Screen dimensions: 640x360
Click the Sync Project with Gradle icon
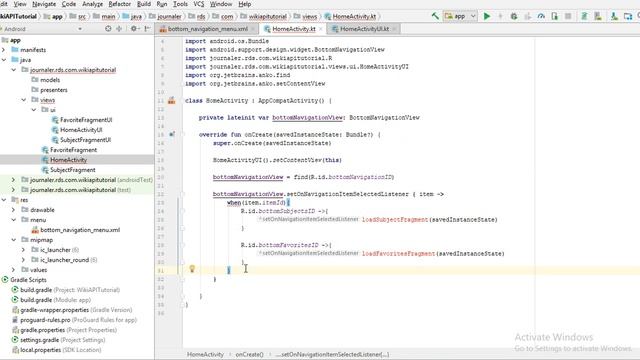click(x=584, y=16)
